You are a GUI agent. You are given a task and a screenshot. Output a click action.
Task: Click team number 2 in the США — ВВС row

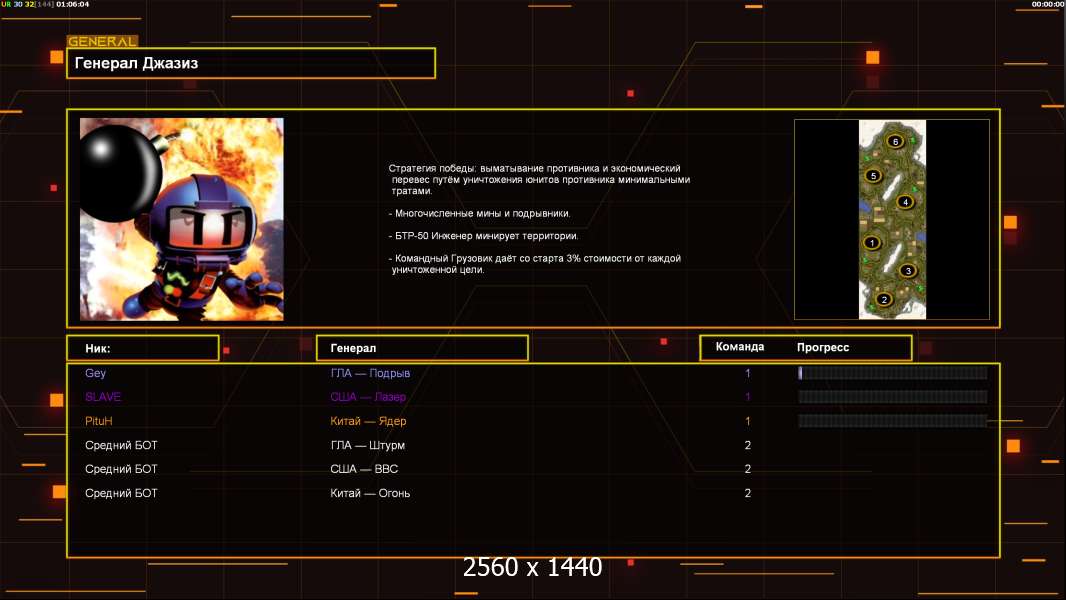748,469
